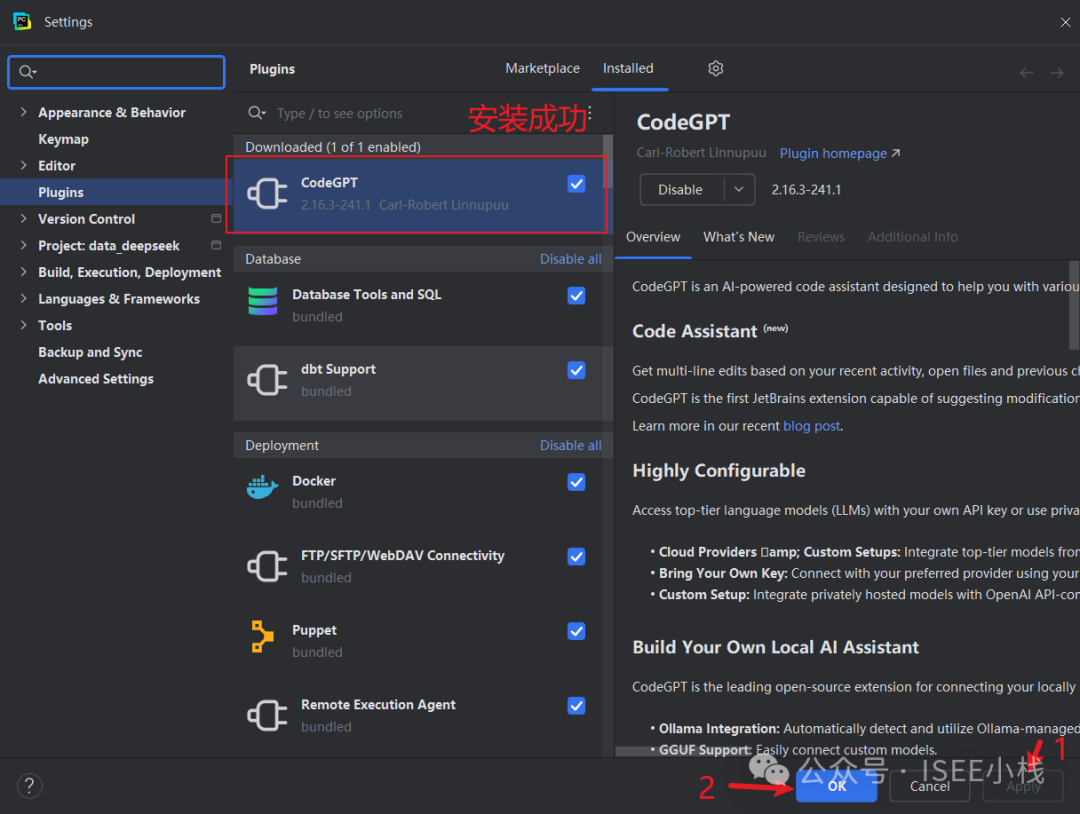
Task: Open the plugin list options menu (three dots)
Action: click(590, 113)
